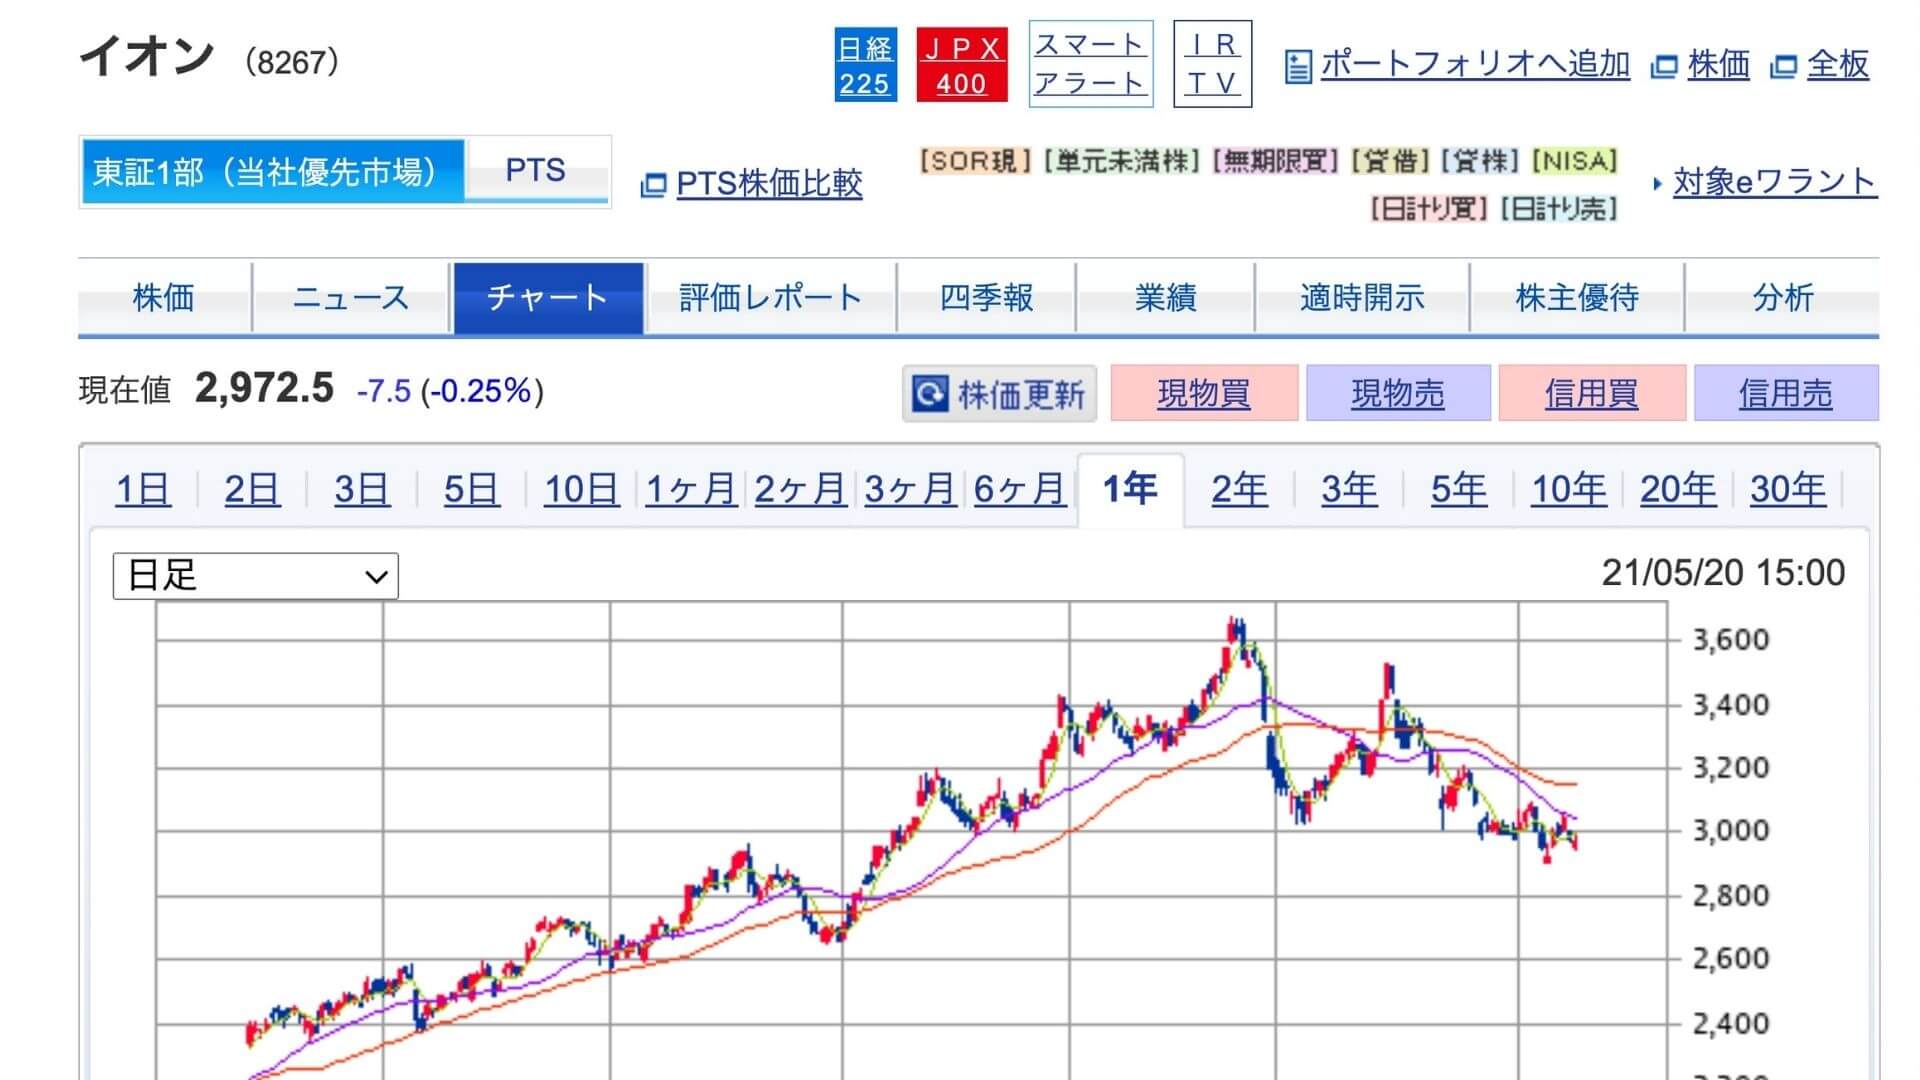Click the [NISA] tag
The height and width of the screenshot is (1080, 1920).
1575,161
